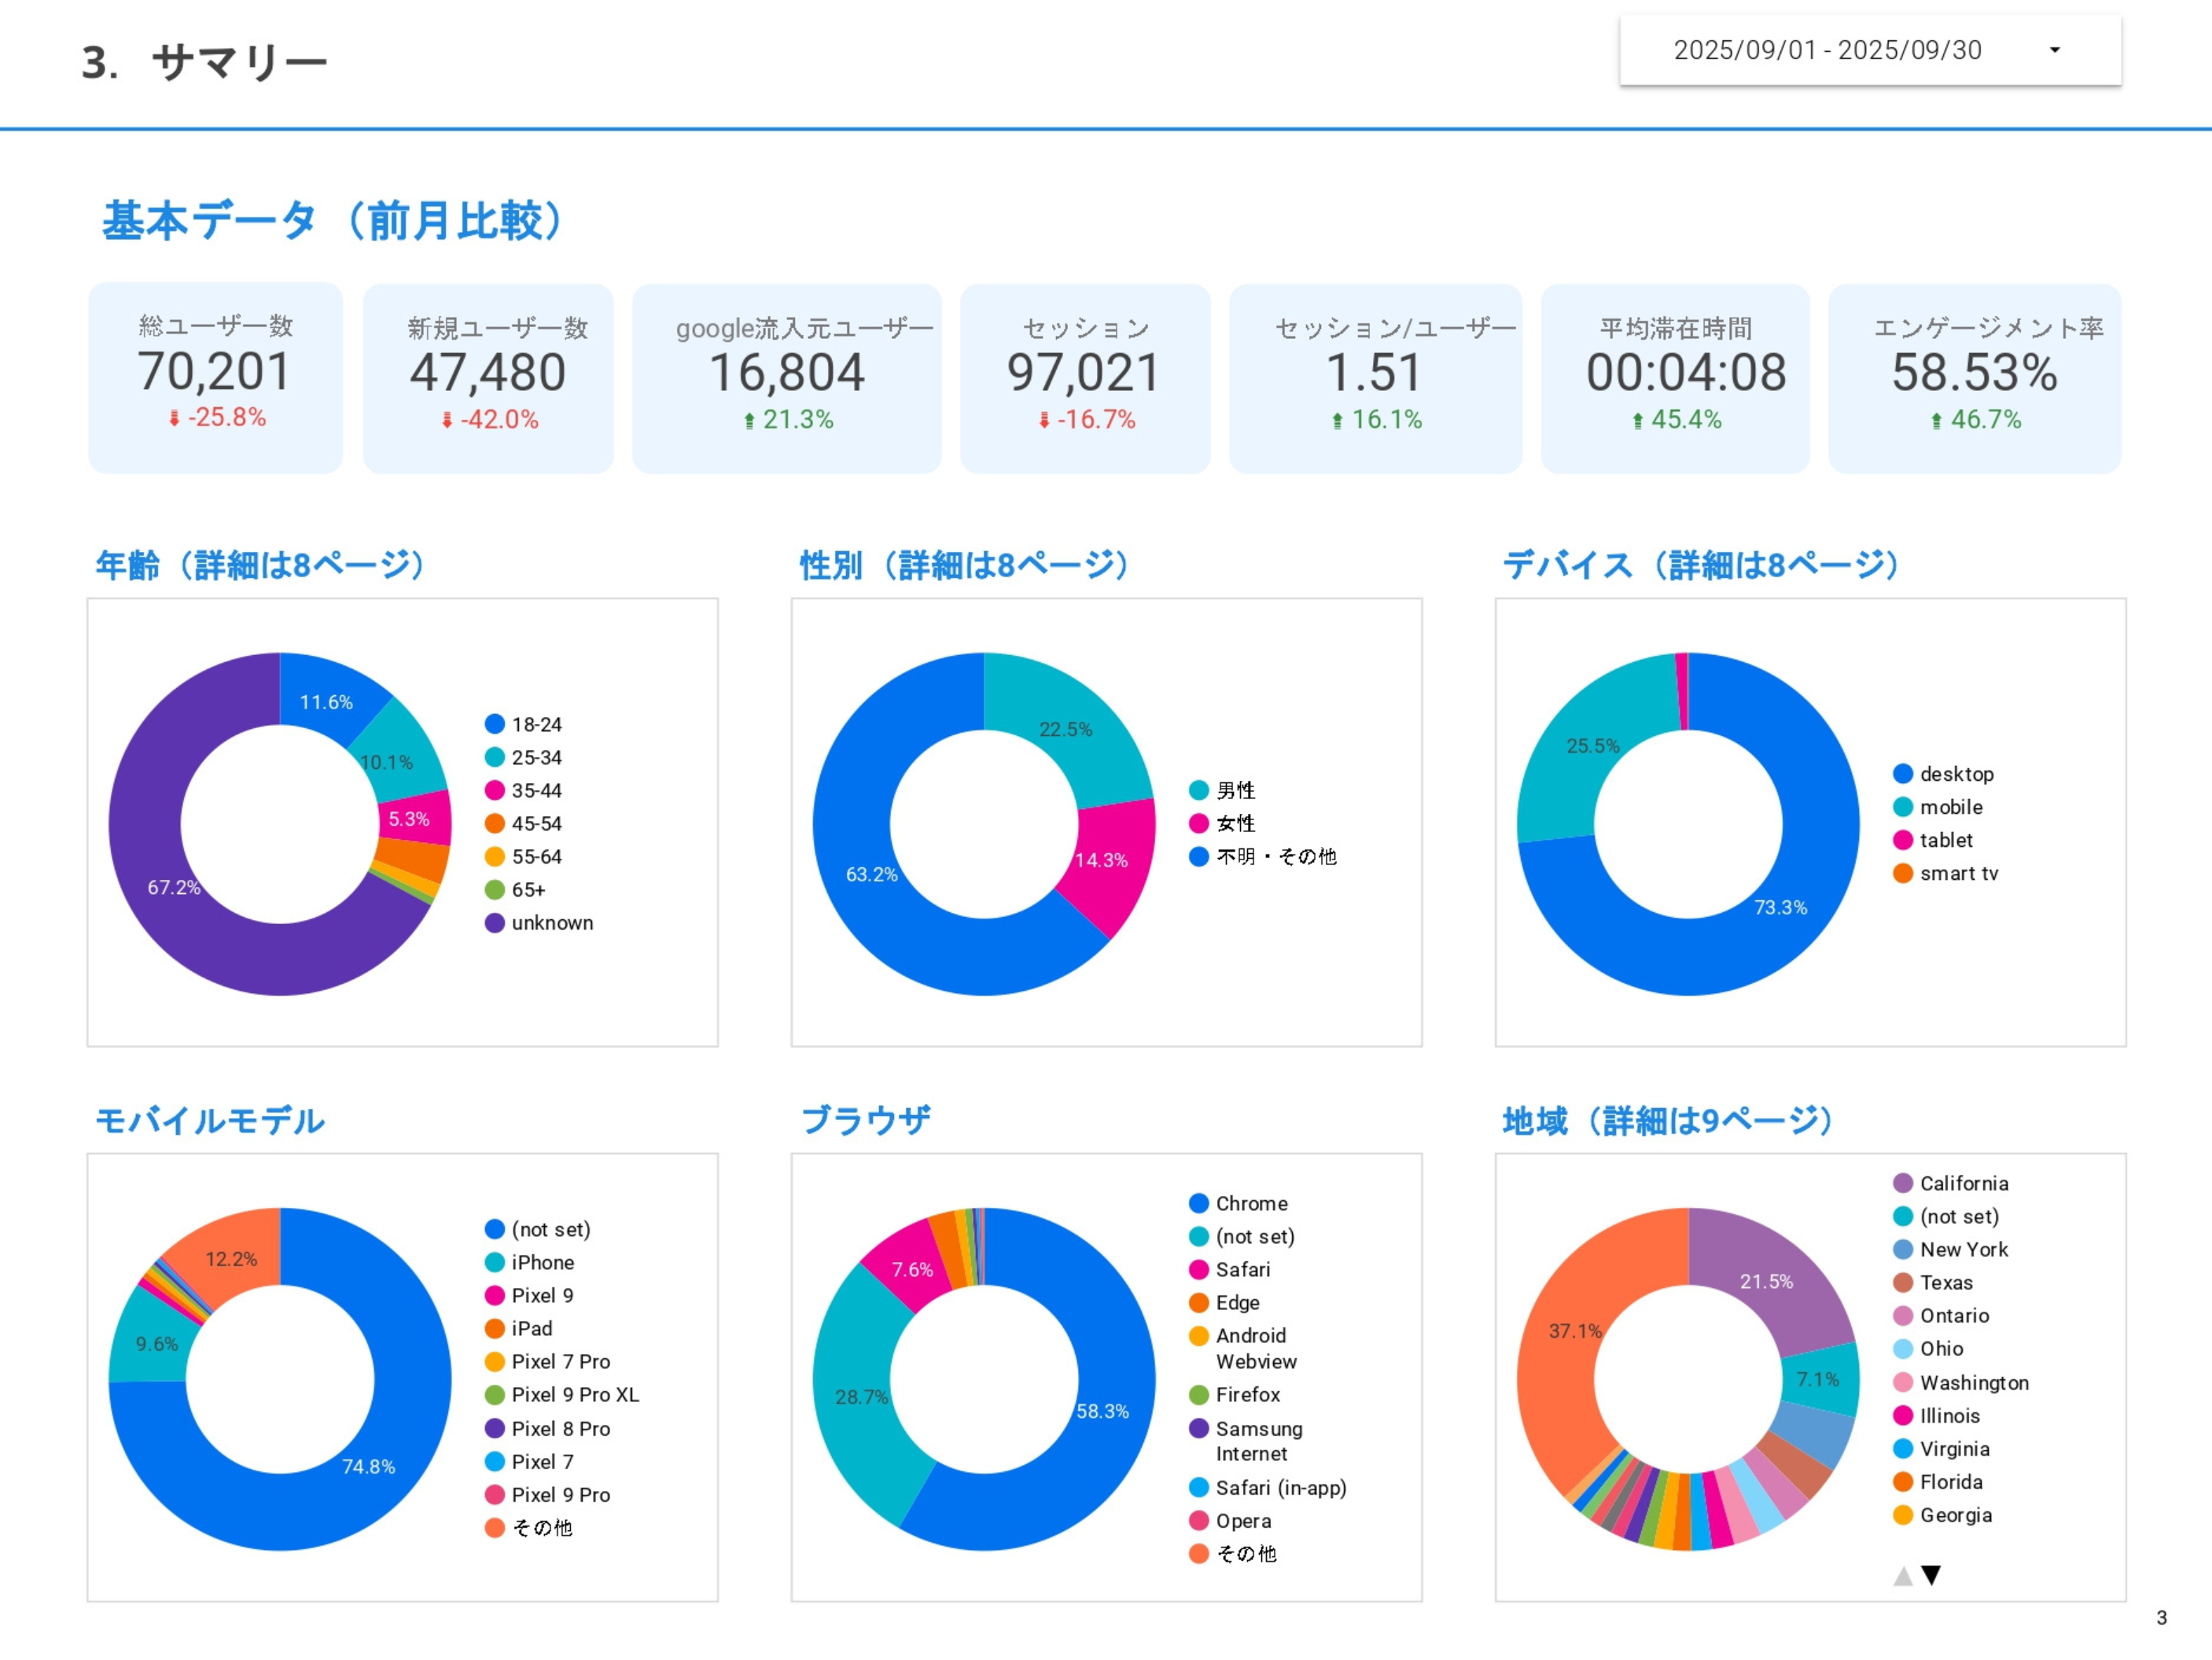Image resolution: width=2212 pixels, height=1660 pixels.
Task: Click the 基本データ（前月比較）section heading
Action: click(331, 220)
